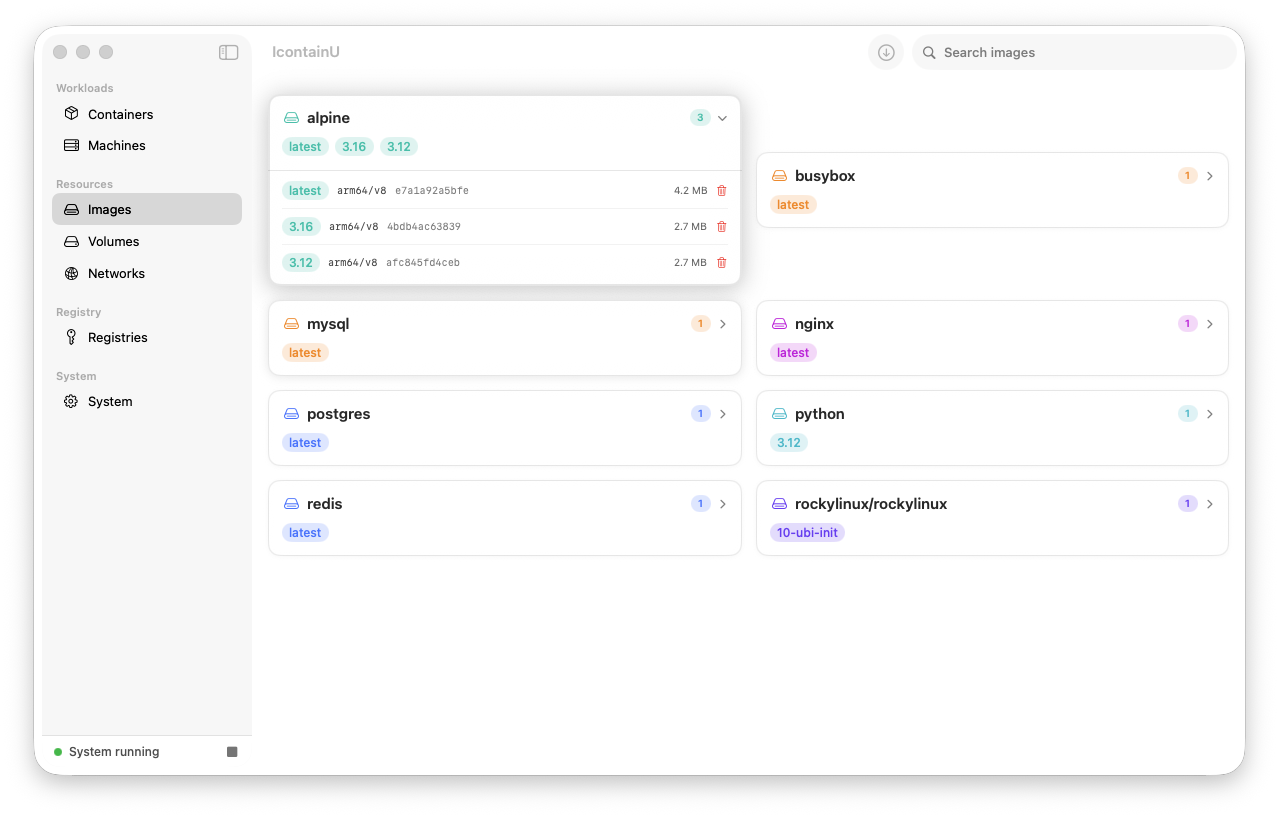
Task: Click the postgres card disk icon
Action: (292, 414)
